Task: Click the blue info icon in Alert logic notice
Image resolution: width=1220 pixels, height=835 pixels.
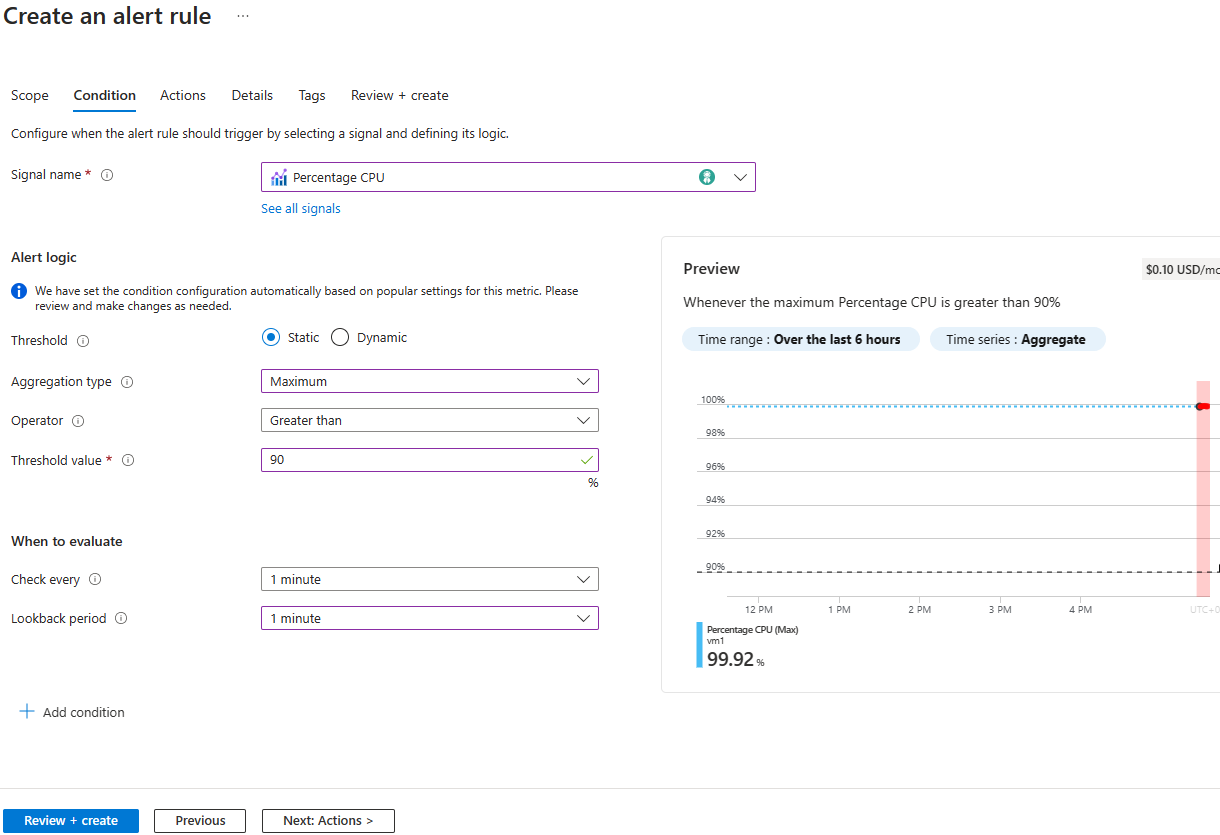Action: 18,291
